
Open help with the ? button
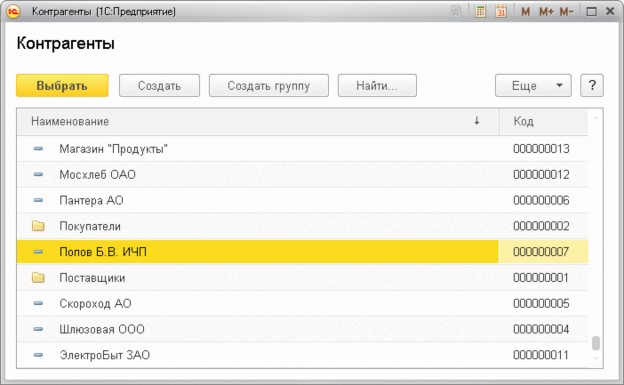(x=592, y=85)
